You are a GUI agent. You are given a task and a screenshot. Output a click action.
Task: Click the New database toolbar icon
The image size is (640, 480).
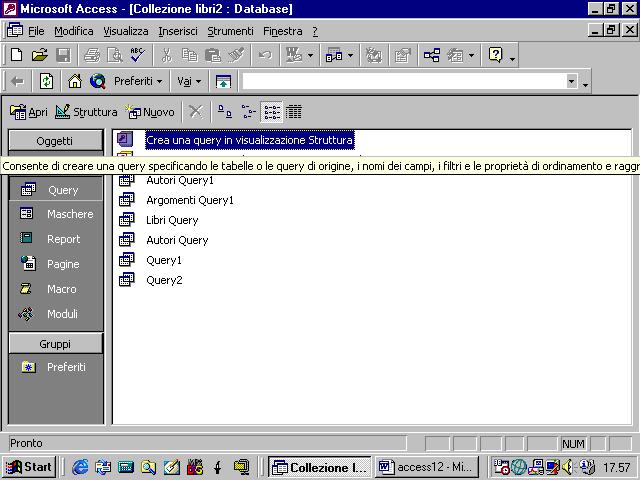[x=17, y=55]
